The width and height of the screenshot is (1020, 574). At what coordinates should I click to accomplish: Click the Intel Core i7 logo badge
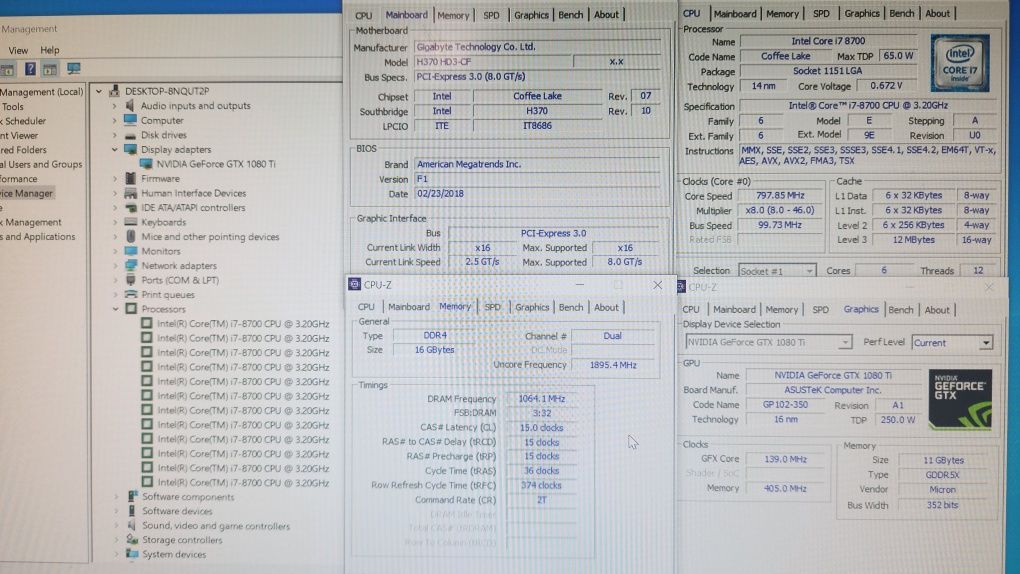[x=960, y=62]
